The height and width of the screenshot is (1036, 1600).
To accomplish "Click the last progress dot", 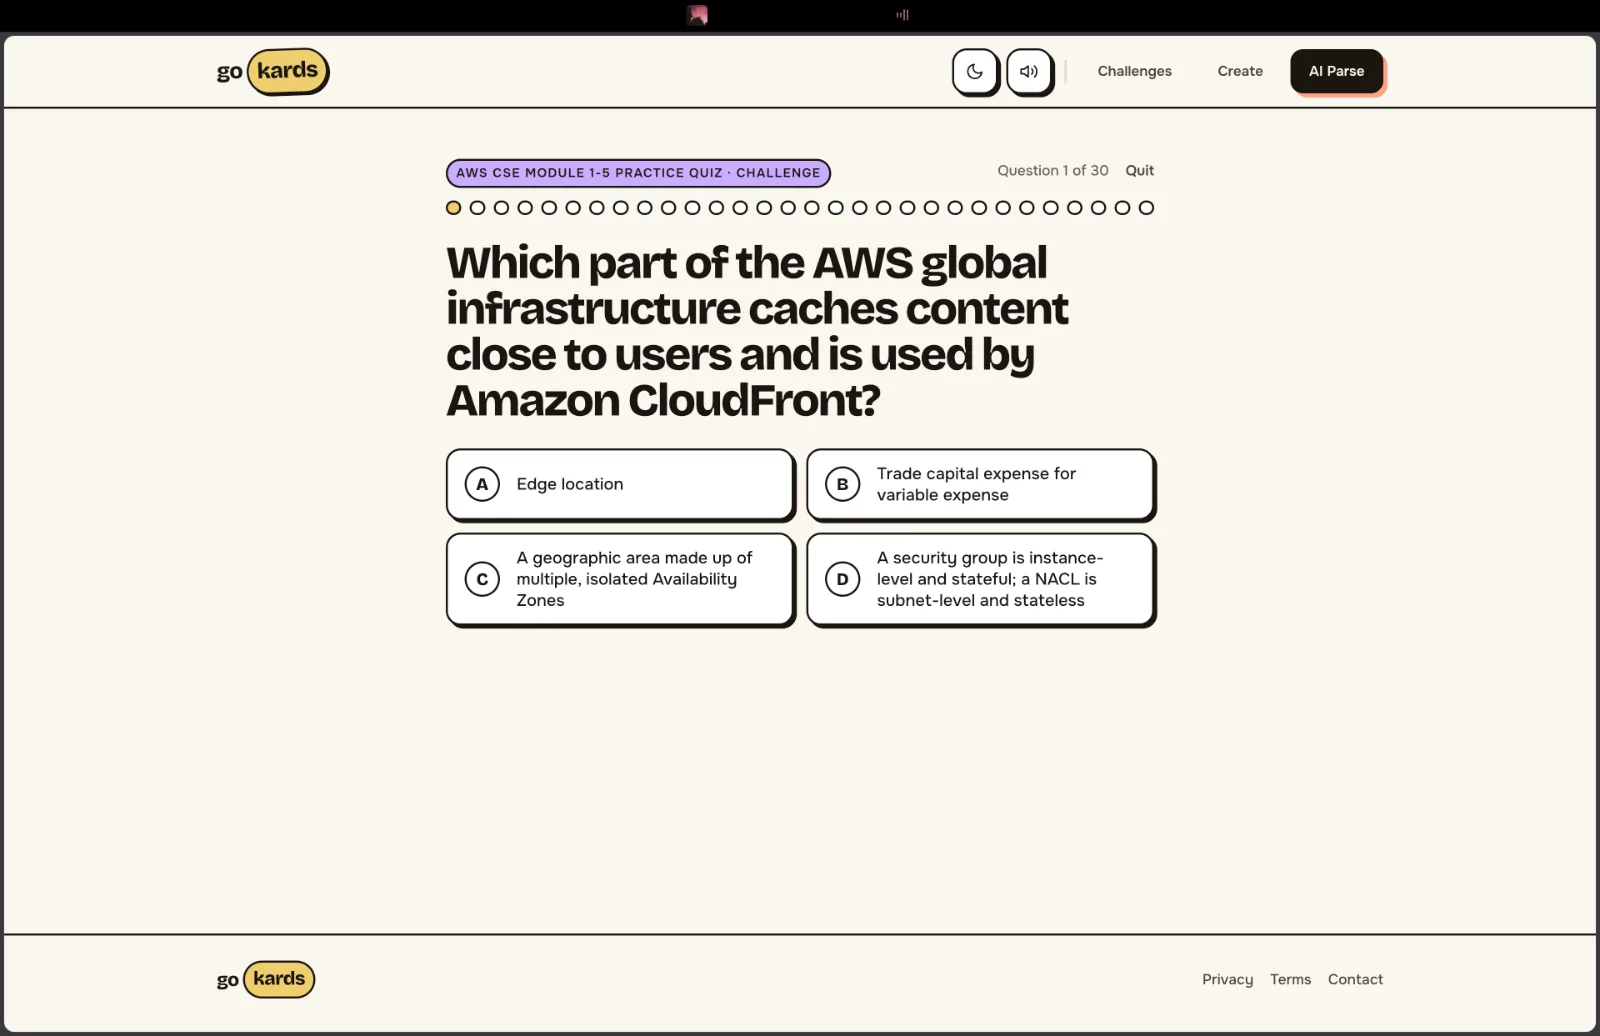I will [x=1146, y=208].
